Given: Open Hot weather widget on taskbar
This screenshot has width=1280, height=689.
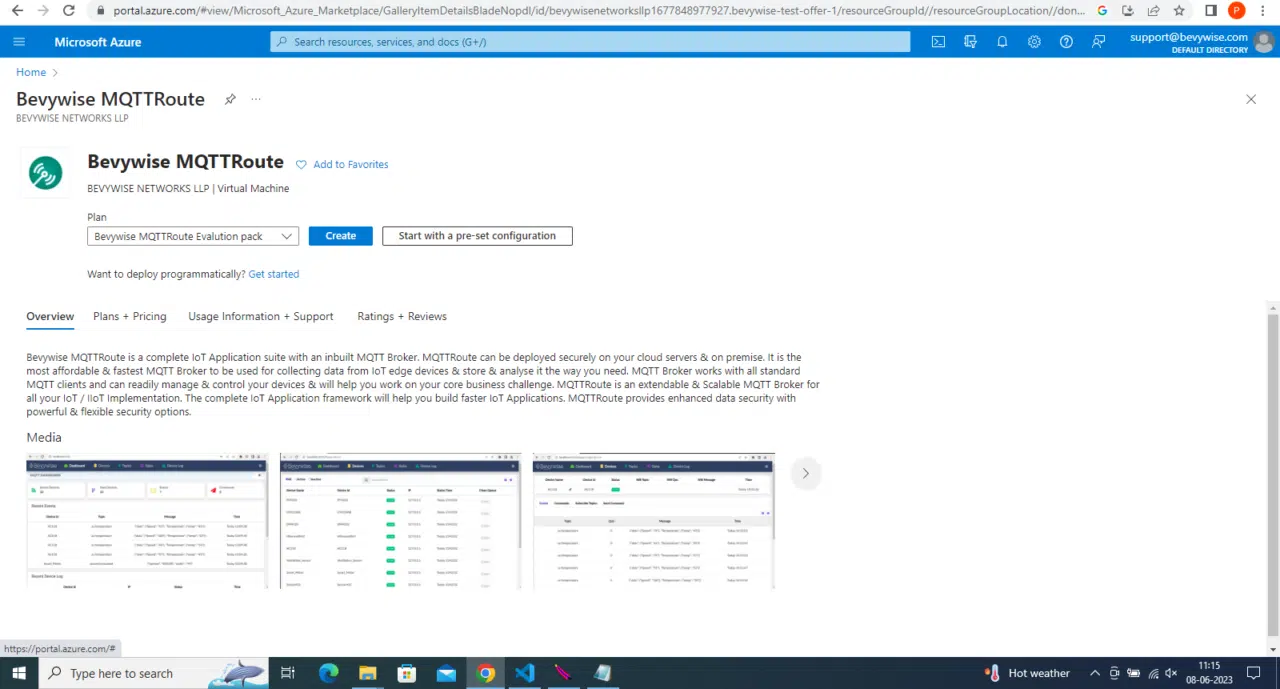Looking at the screenshot, I should point(1027,673).
